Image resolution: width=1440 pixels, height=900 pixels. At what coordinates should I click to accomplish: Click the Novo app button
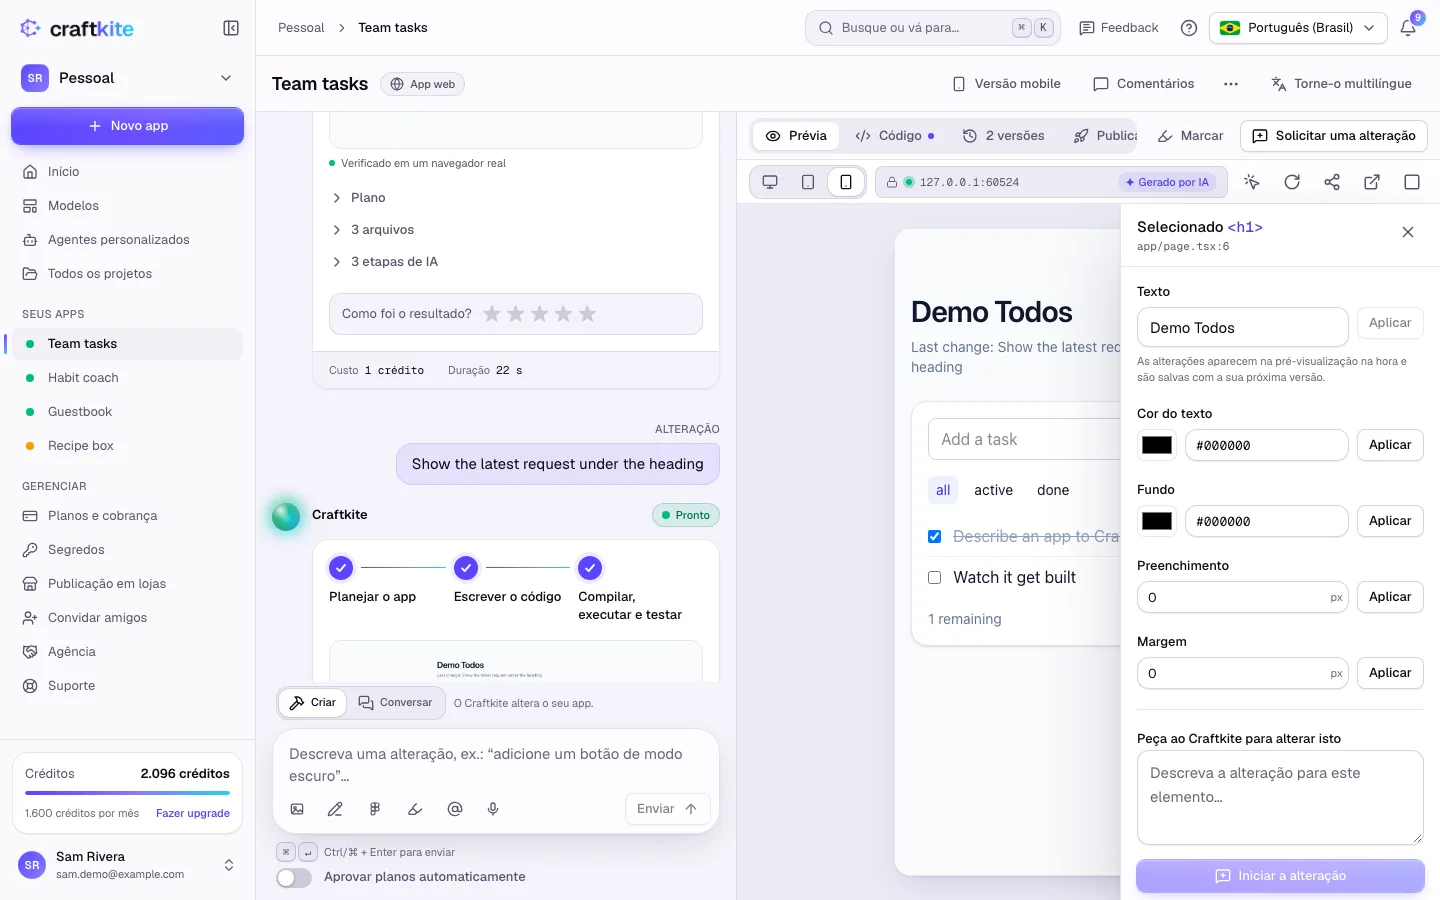[x=127, y=126]
